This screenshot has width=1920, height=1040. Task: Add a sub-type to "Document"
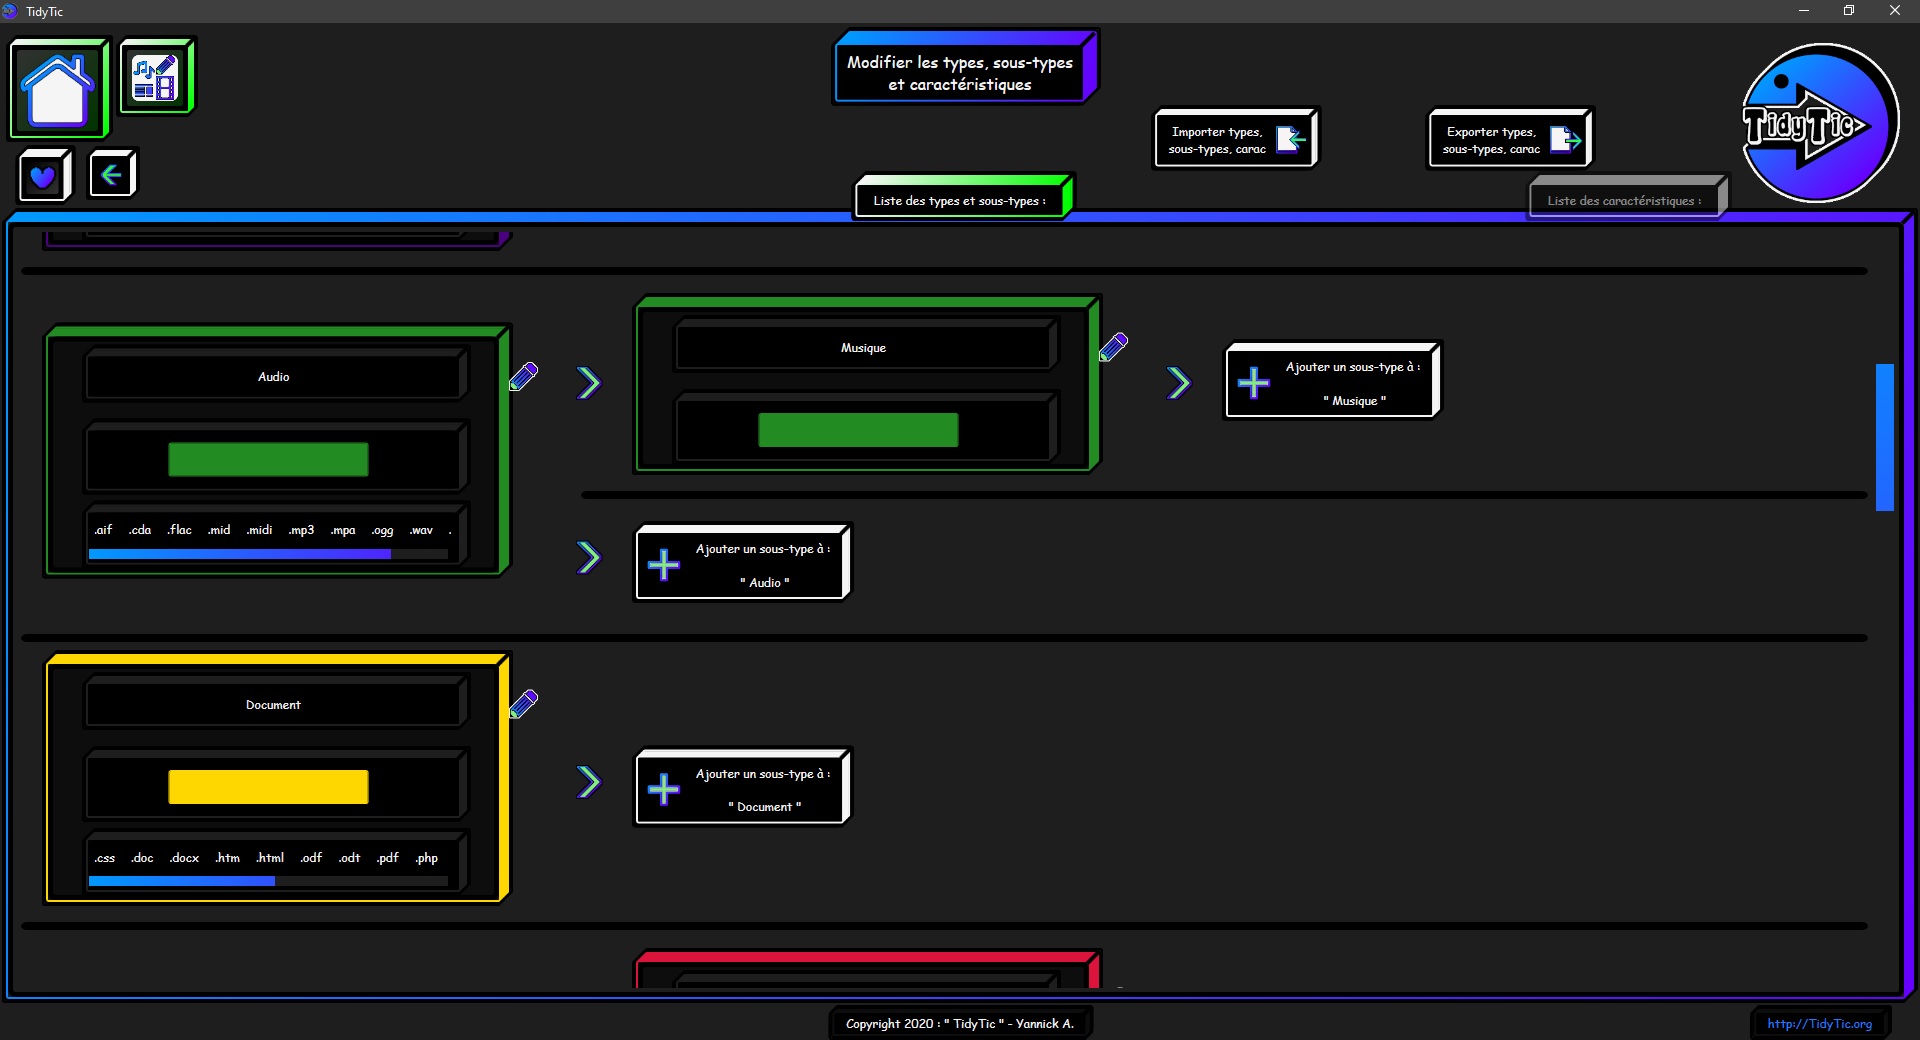(x=742, y=788)
